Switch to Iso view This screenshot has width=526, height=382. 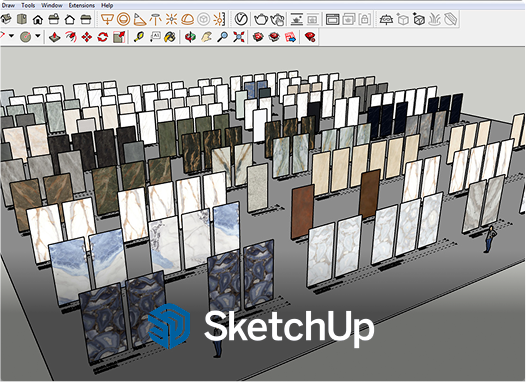pyautogui.click(x=6, y=19)
